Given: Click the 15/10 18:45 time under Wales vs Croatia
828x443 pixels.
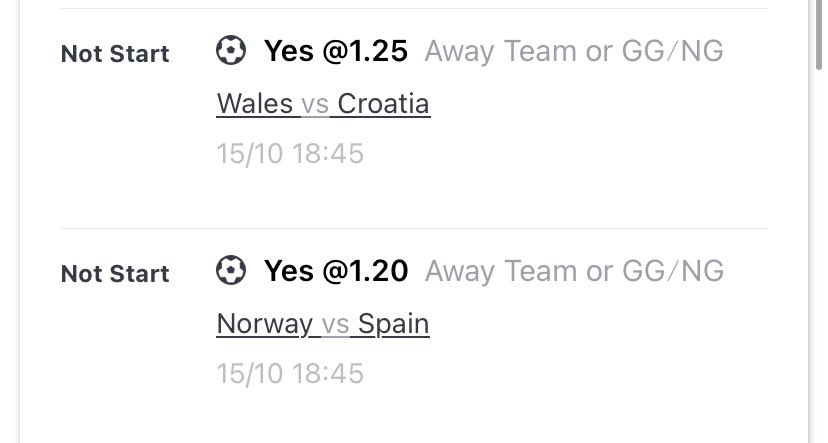Looking at the screenshot, I should 290,154.
